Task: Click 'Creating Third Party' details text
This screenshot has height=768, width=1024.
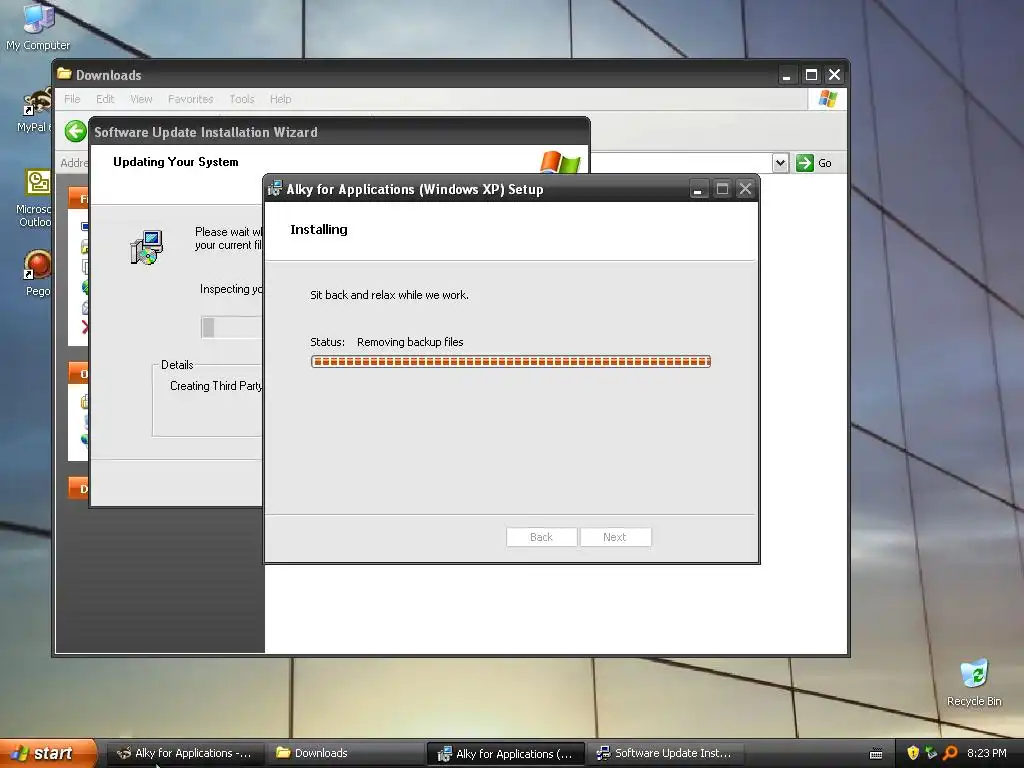Action: tap(216, 386)
